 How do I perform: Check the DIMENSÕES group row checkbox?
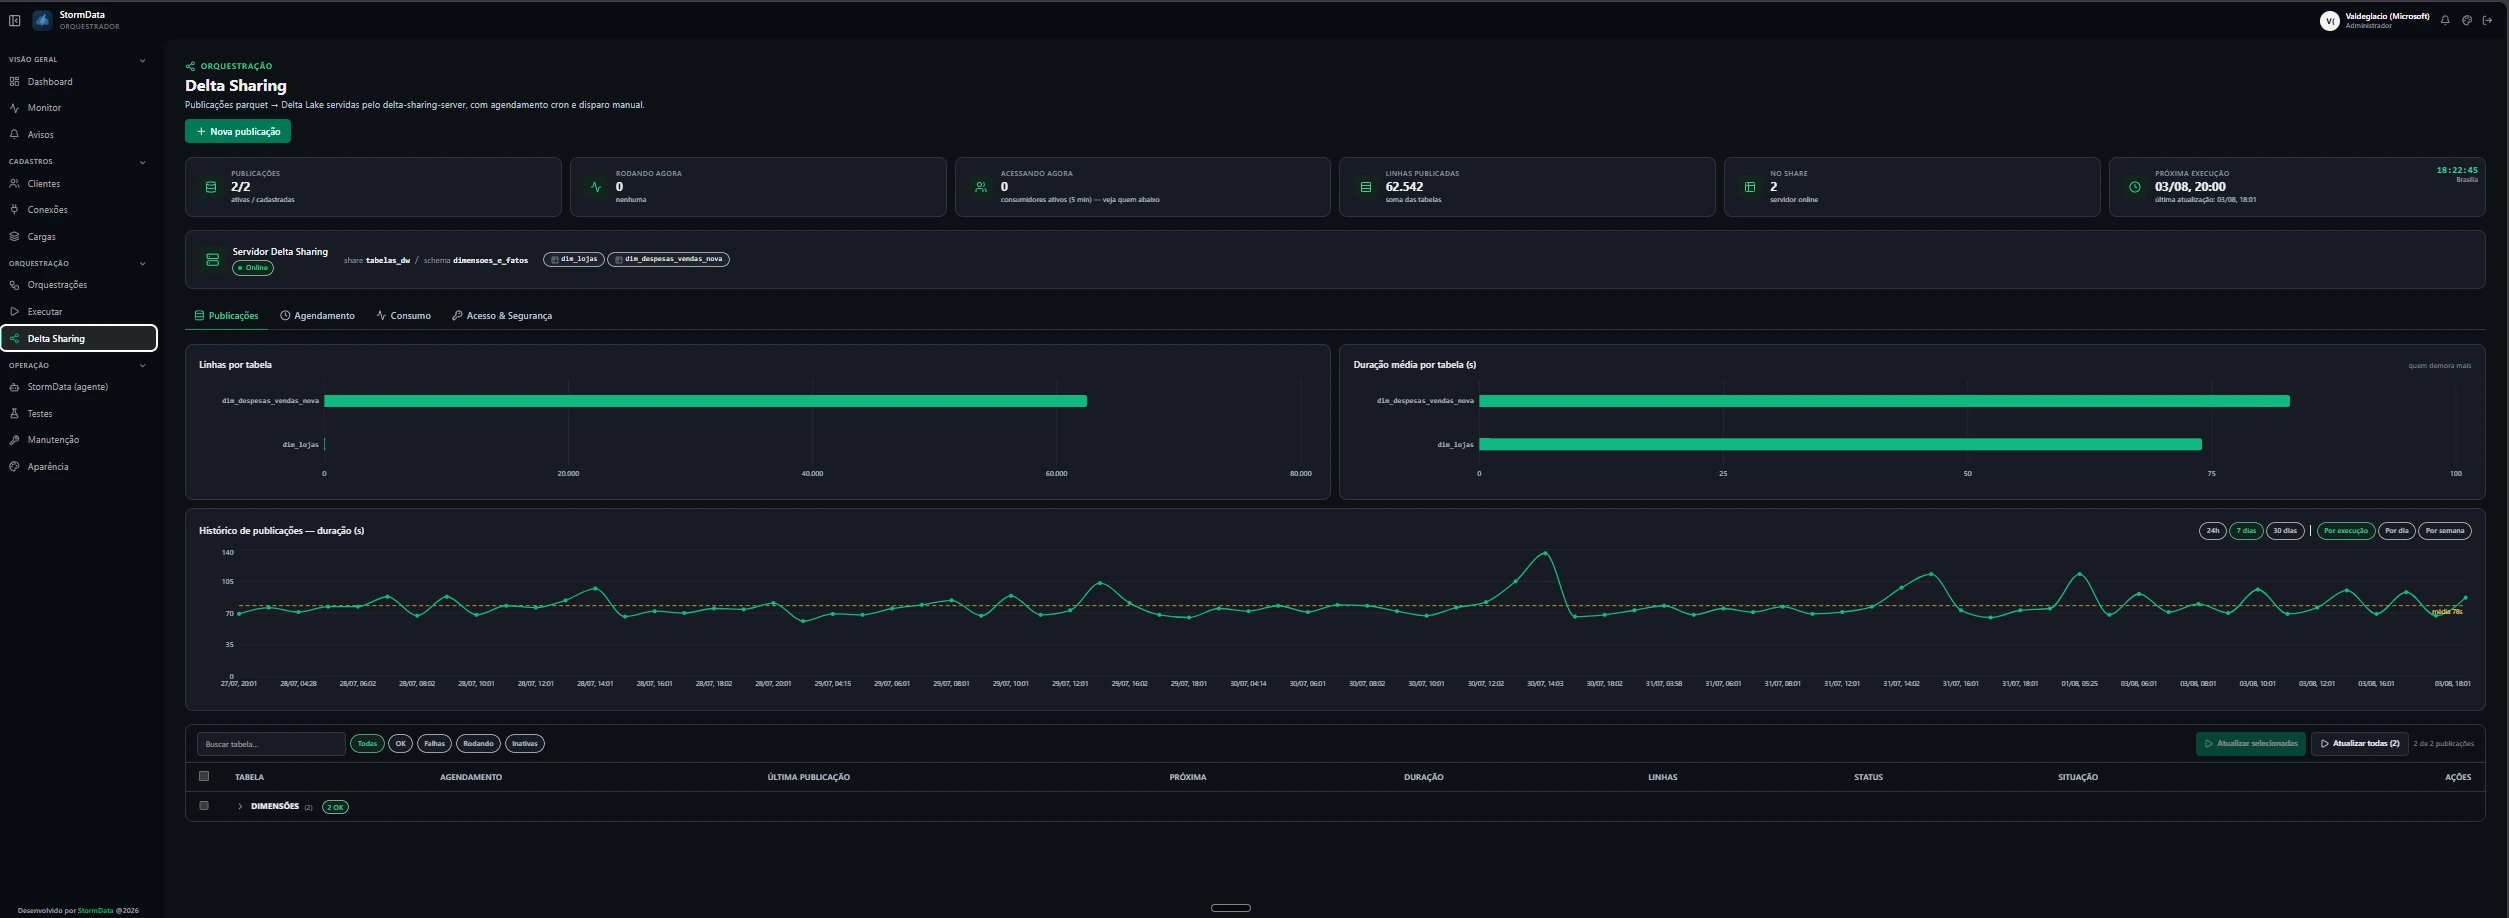point(204,806)
